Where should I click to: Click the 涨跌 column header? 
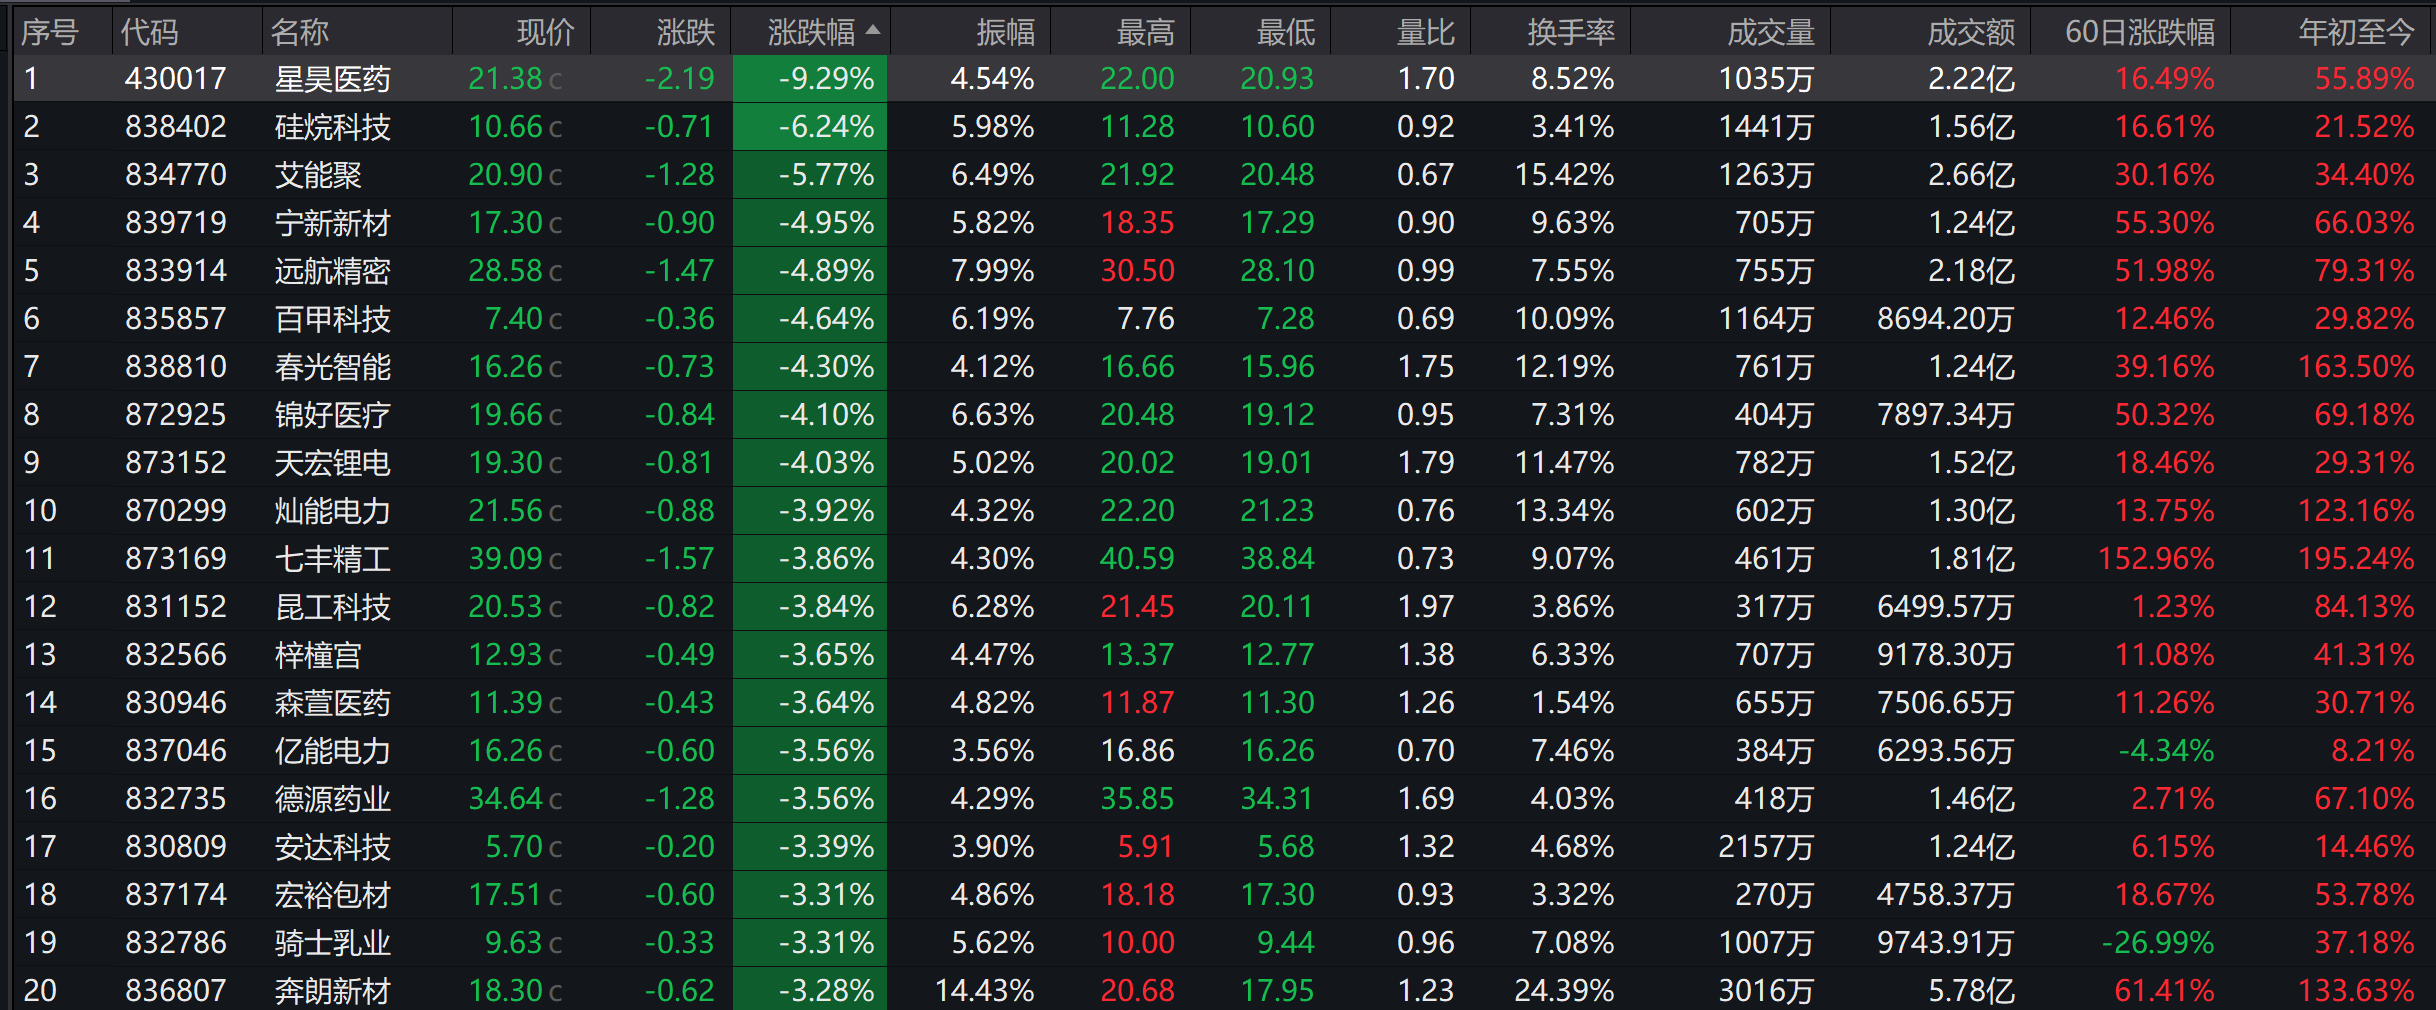(685, 32)
